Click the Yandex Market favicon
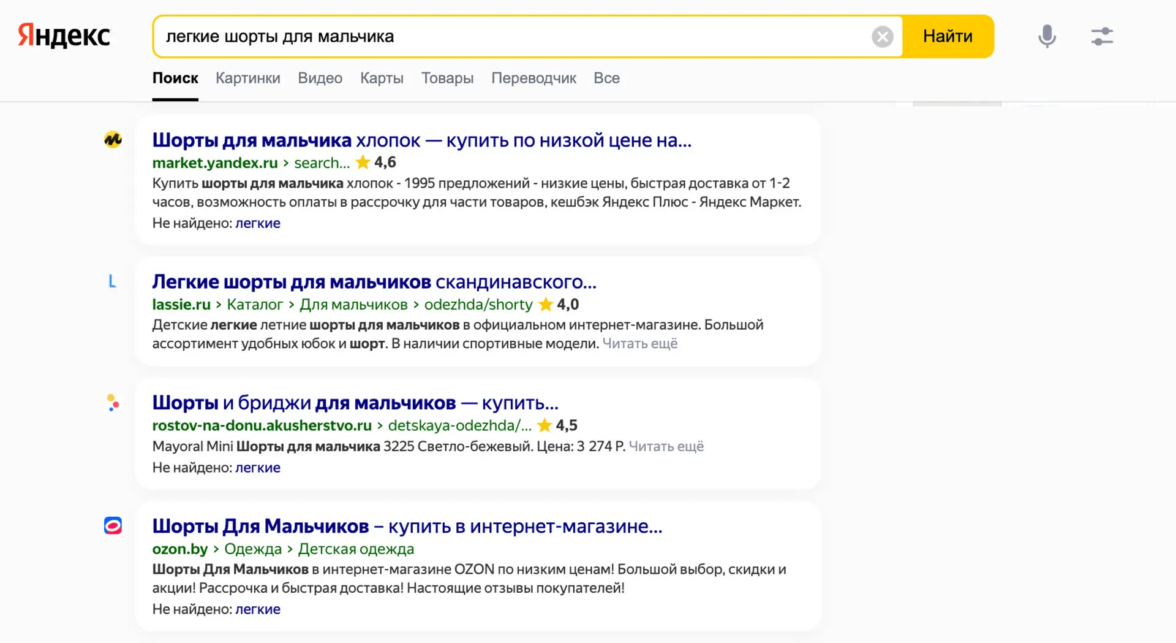Screen dimensions: 1176x643 point(112,140)
